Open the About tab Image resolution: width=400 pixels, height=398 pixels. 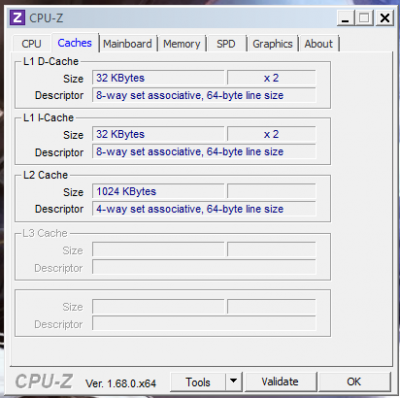[318, 44]
